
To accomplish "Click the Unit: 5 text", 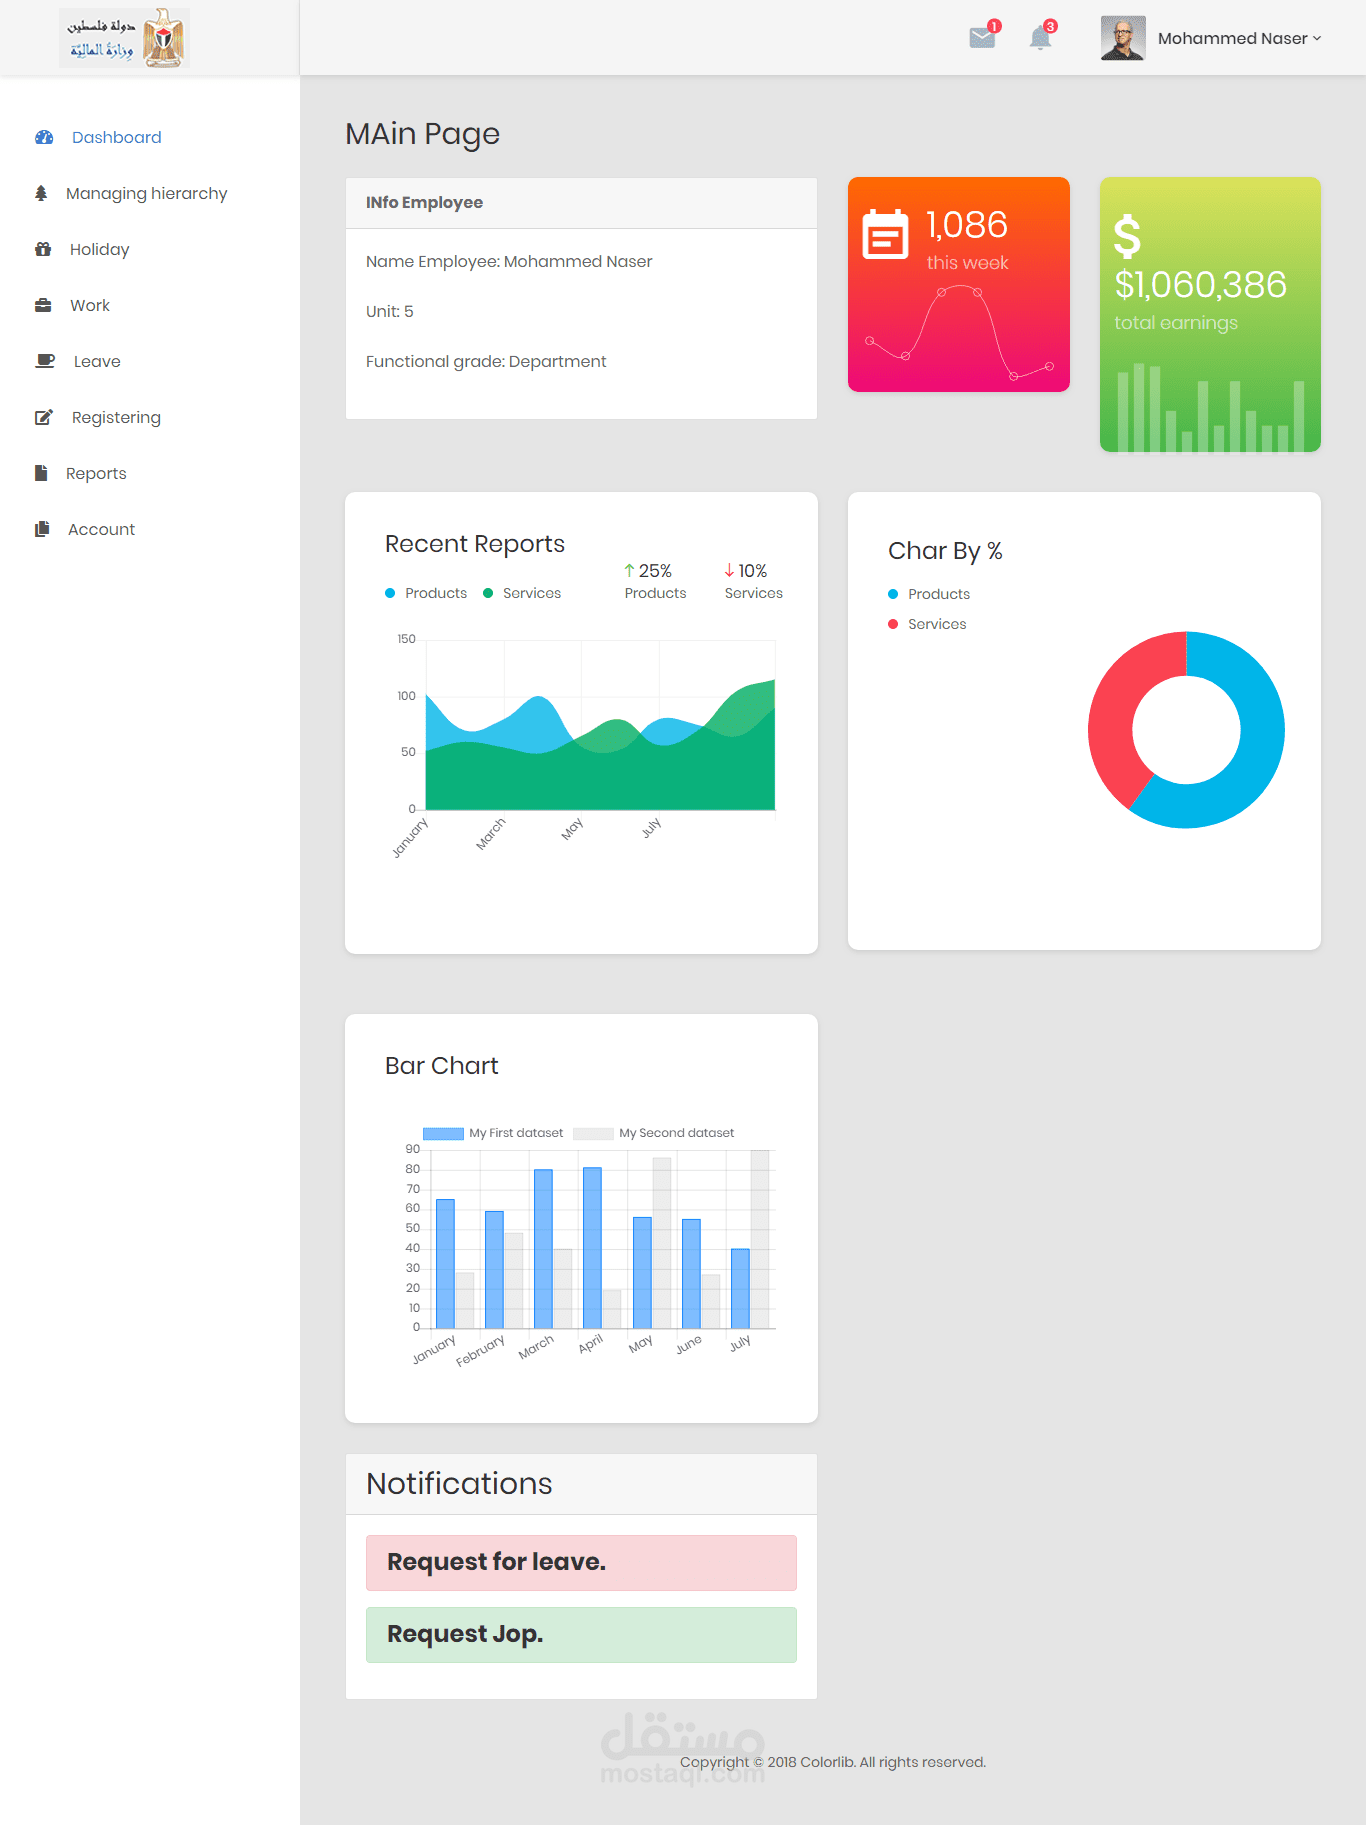I will point(390,311).
